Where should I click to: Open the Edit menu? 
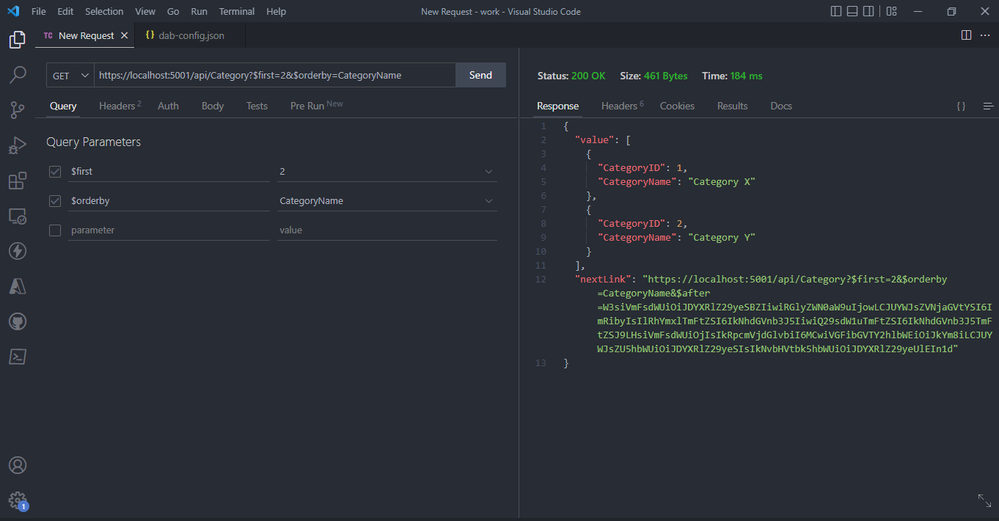click(x=65, y=11)
